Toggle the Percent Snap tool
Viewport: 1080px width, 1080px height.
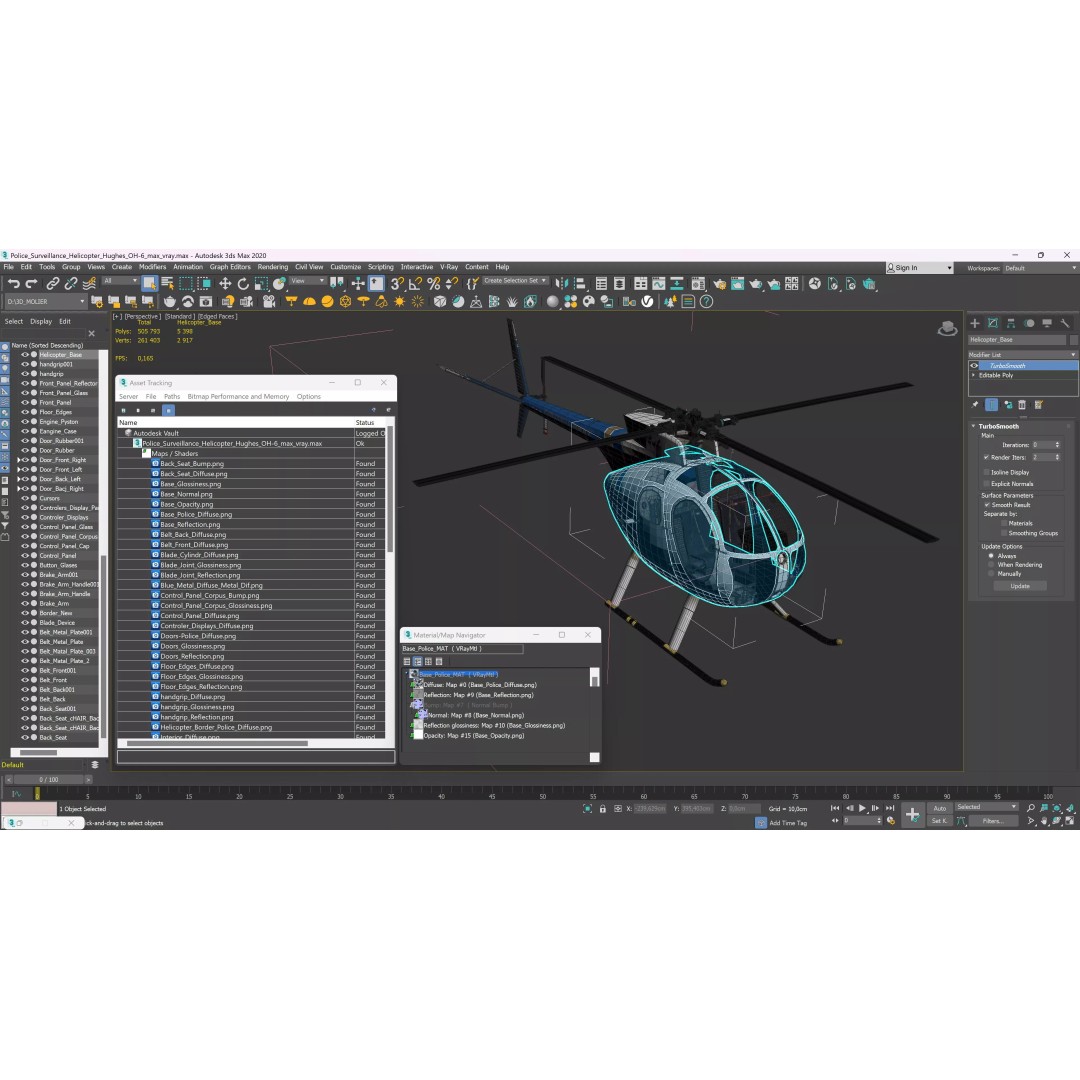click(x=433, y=284)
